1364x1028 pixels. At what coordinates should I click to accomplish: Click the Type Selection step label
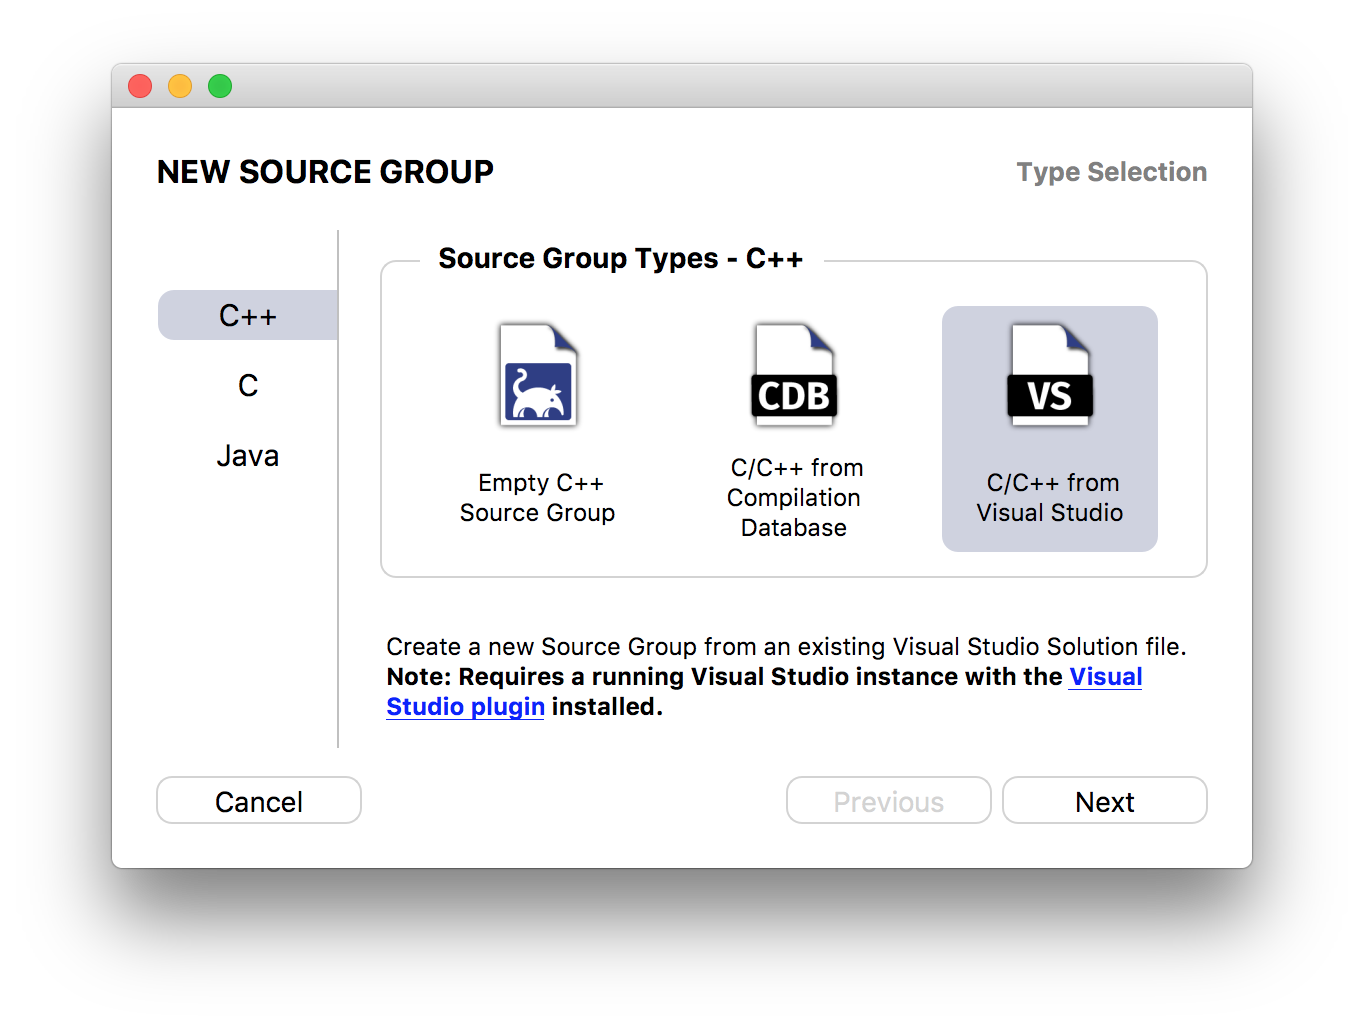1112,172
